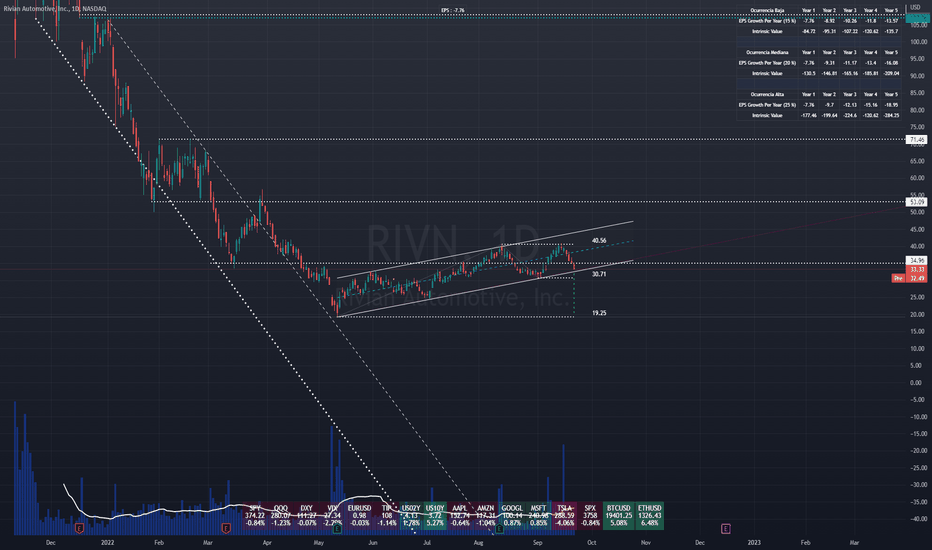Select the 71.46 price level label
Image resolution: width=932 pixels, height=550 pixels.
[916, 140]
